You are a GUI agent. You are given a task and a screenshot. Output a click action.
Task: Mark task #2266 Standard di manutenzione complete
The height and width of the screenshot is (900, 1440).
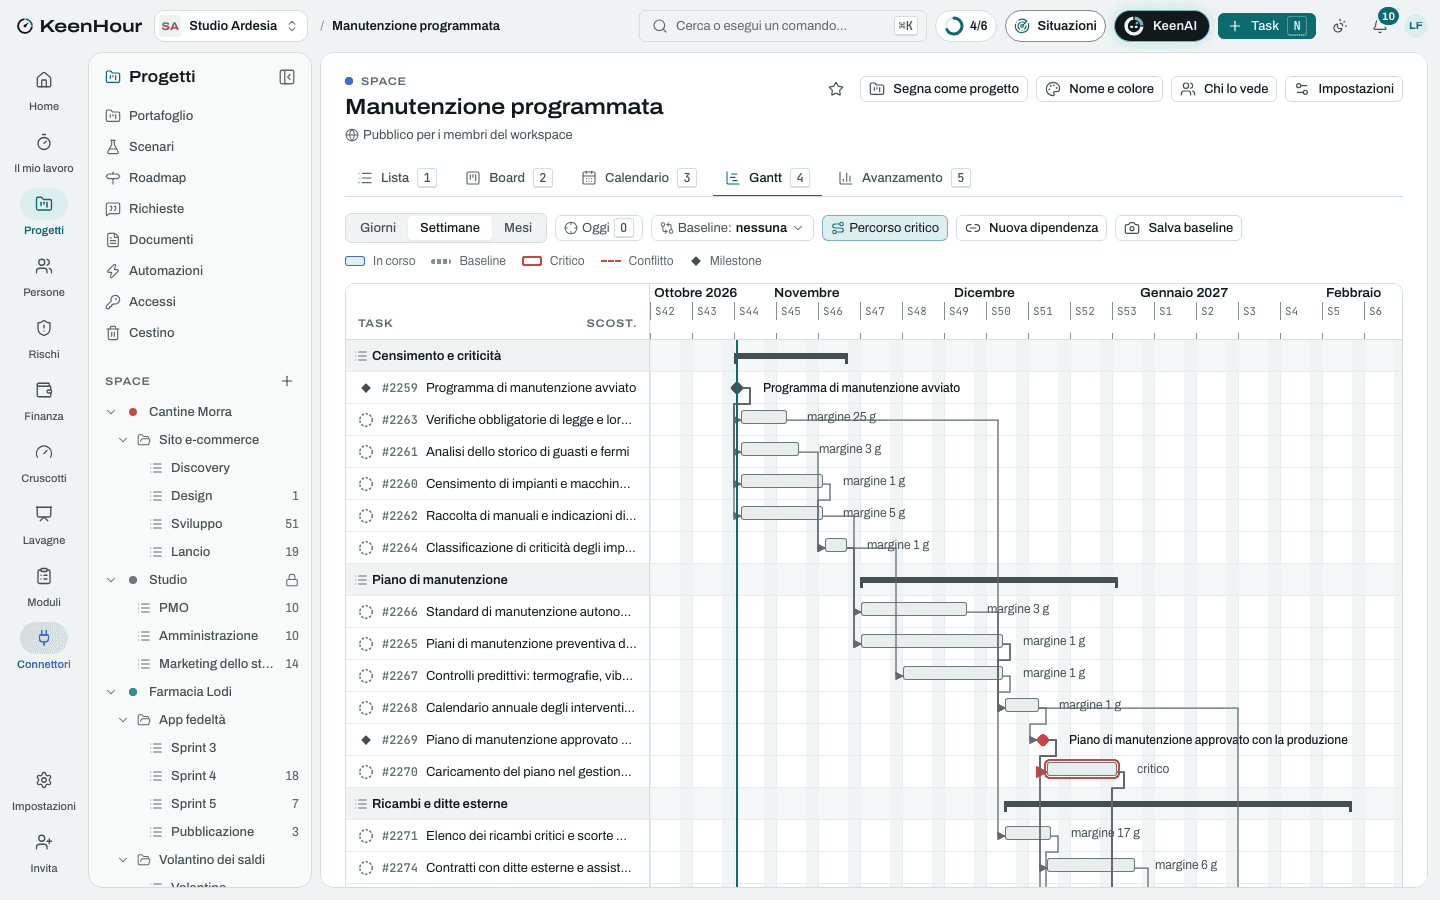click(366, 612)
